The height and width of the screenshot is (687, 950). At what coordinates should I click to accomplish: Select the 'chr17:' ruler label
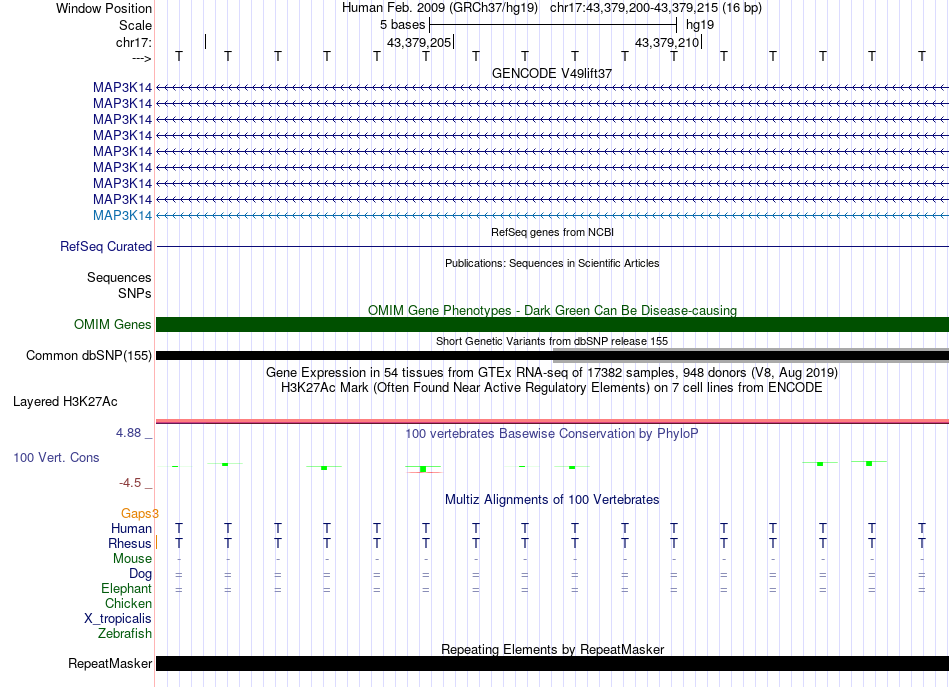coord(133,42)
